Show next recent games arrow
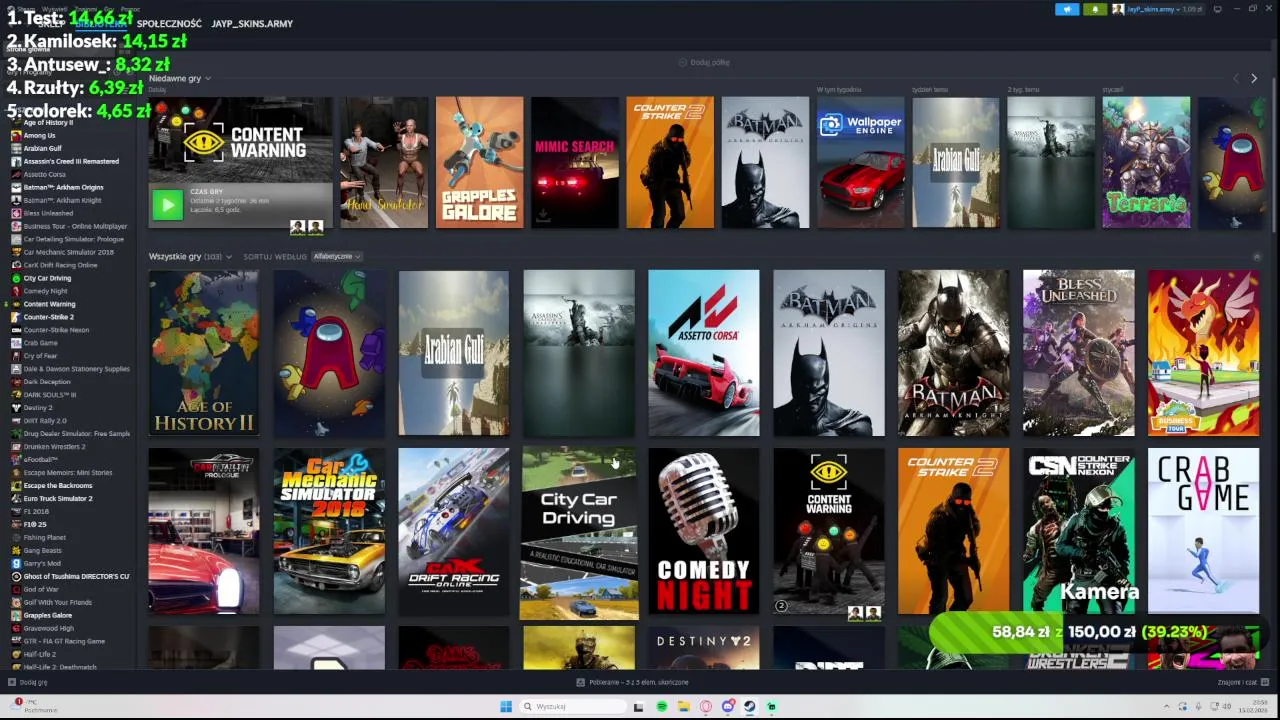This screenshot has height=720, width=1280. [x=1254, y=78]
